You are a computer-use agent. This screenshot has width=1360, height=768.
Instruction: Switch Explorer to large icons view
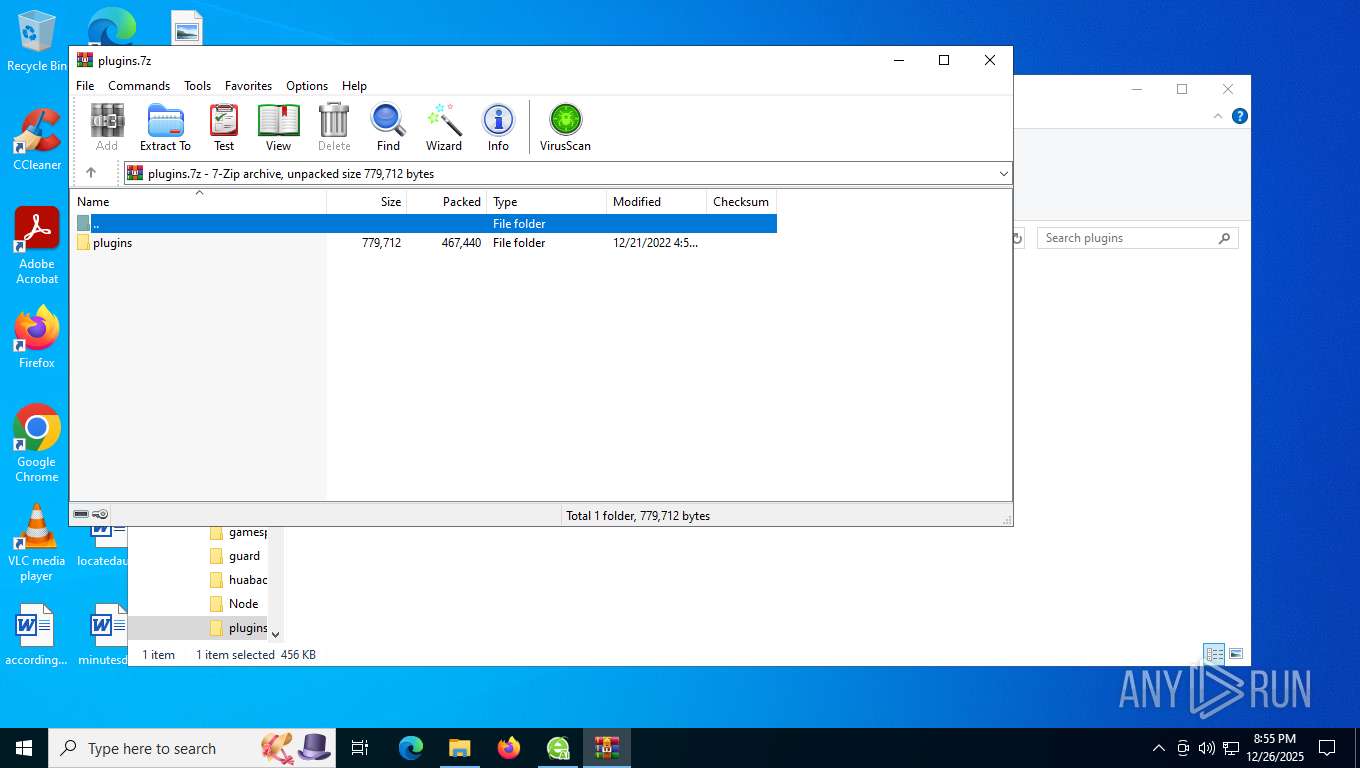click(x=1236, y=654)
